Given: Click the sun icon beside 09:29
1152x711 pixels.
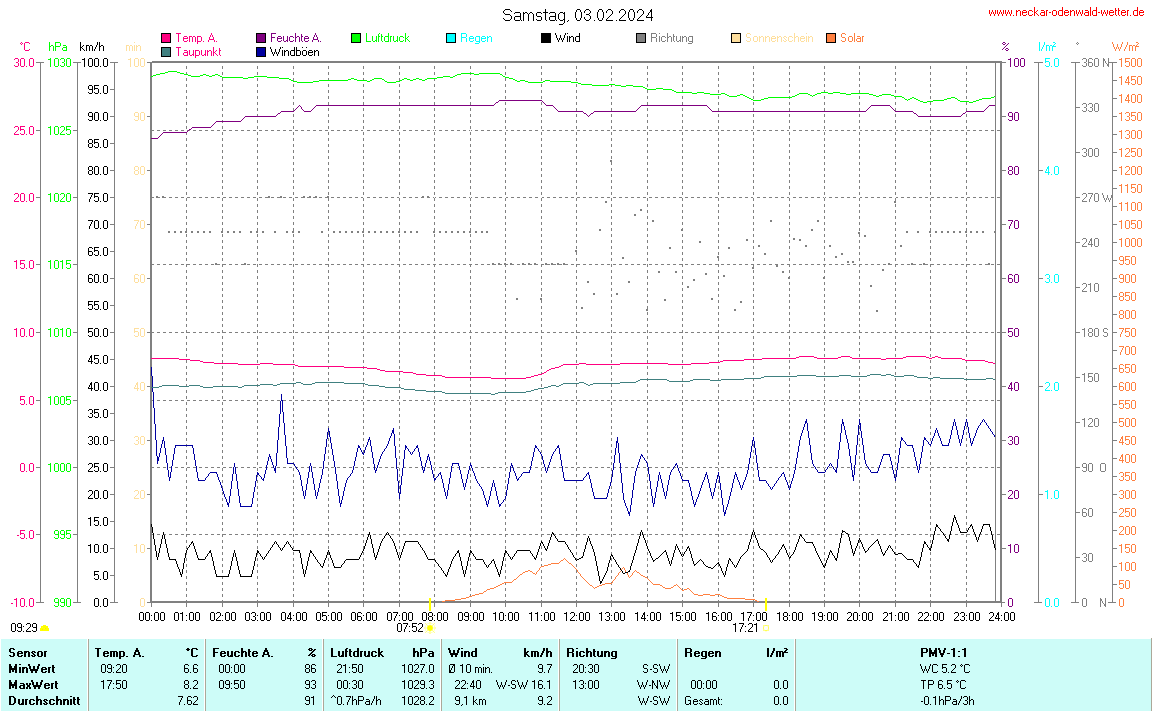Looking at the screenshot, I should [x=45, y=628].
